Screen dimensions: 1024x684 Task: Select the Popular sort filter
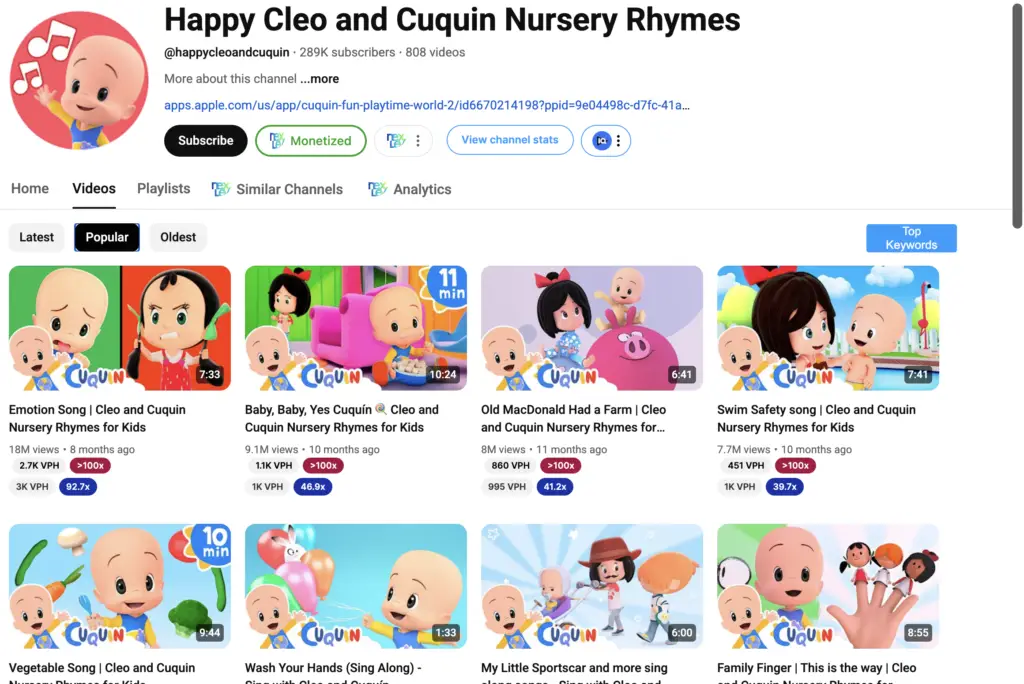107,237
